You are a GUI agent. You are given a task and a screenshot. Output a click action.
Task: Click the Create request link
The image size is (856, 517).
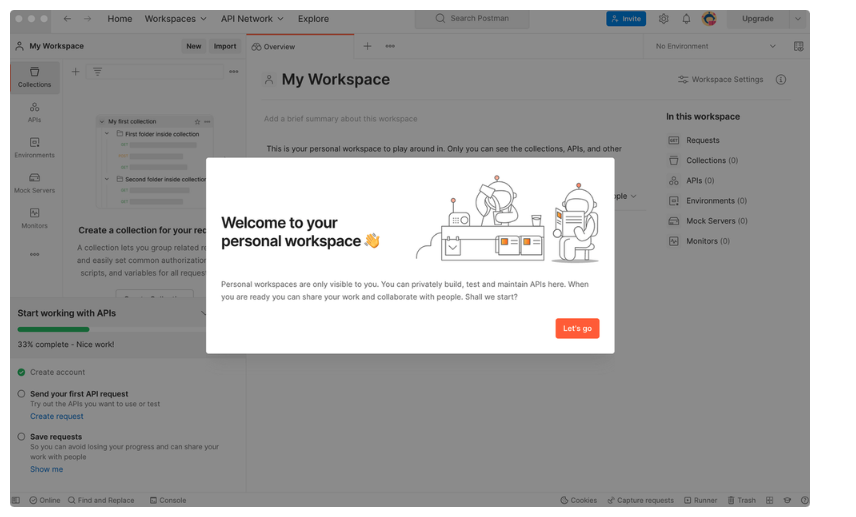click(57, 416)
